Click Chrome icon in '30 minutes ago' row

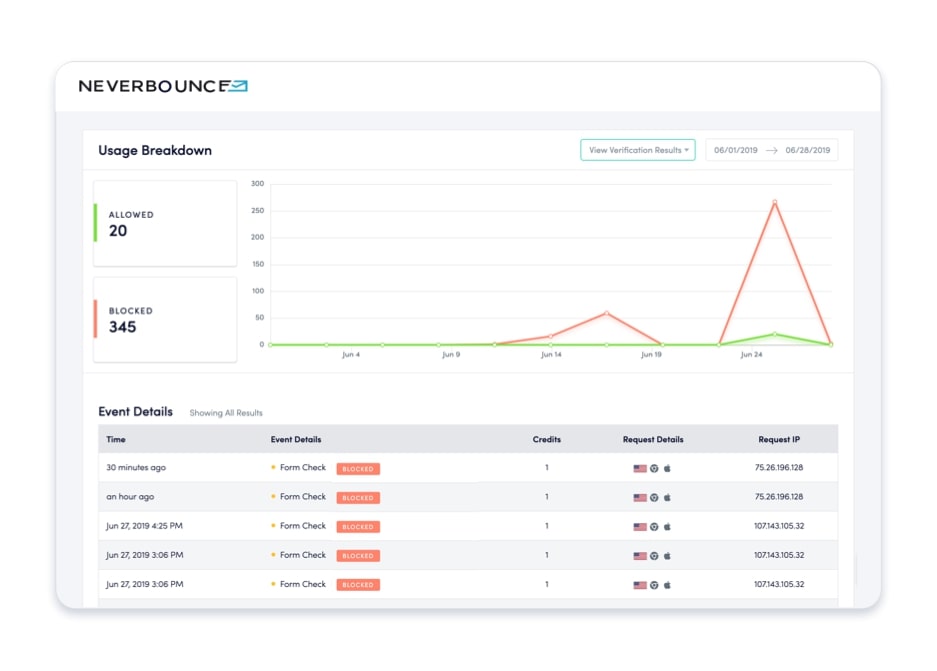coord(654,468)
